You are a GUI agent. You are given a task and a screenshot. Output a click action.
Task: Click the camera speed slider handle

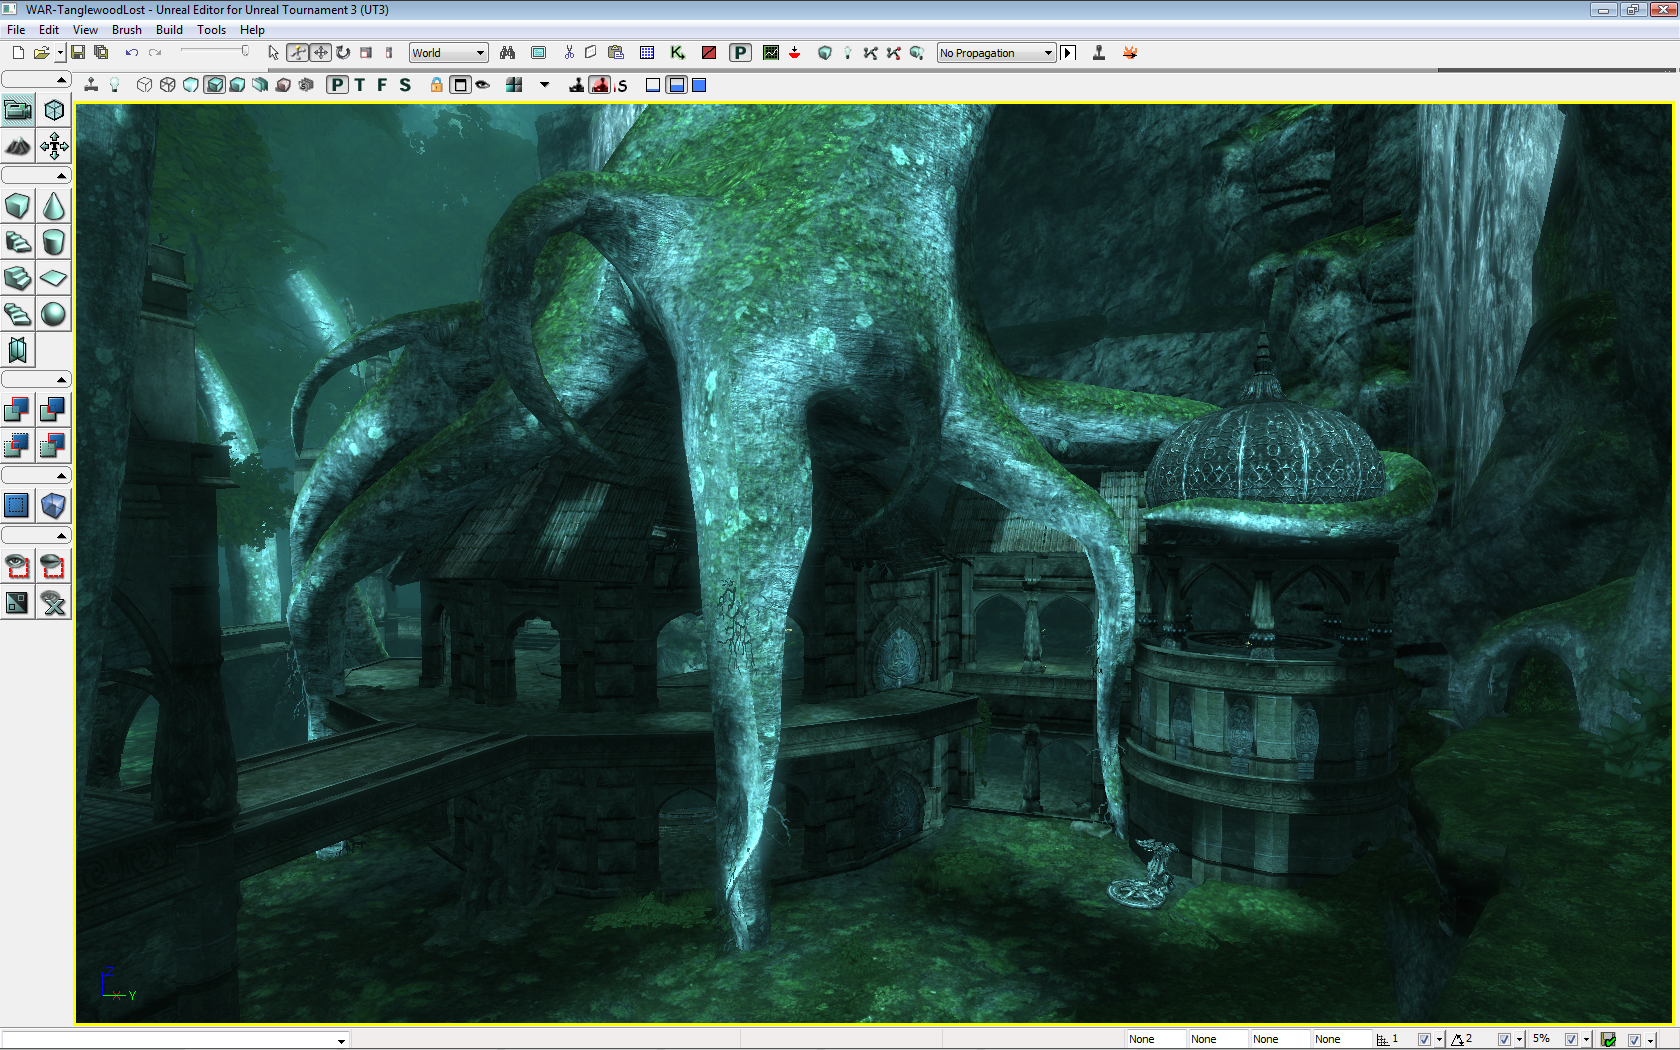click(x=244, y=51)
